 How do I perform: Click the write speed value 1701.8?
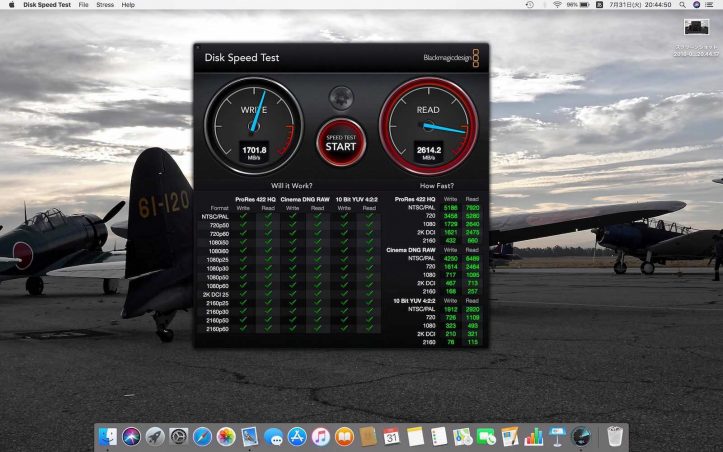pyautogui.click(x=254, y=150)
